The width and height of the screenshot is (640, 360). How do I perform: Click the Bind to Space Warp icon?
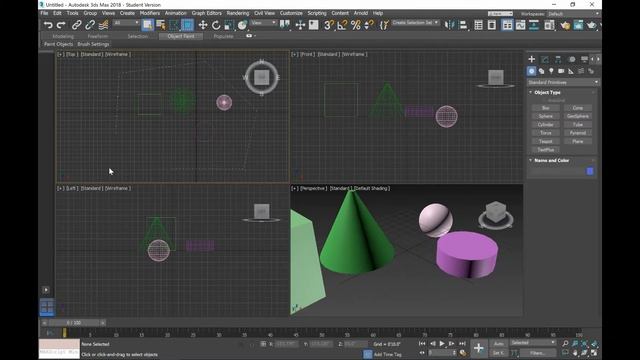[103, 25]
